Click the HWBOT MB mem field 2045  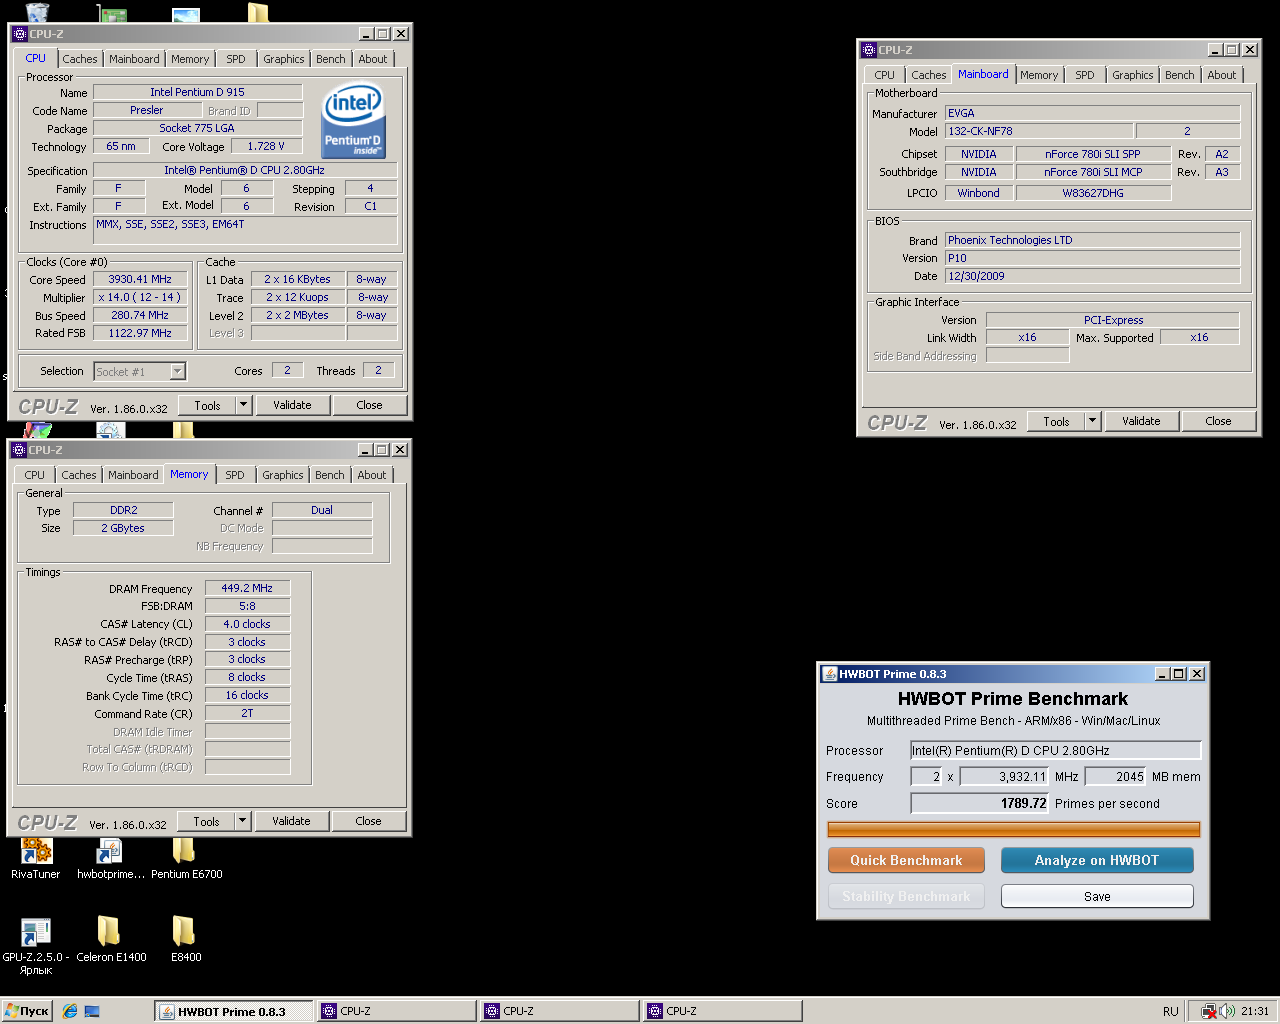pyautogui.click(x=1115, y=776)
